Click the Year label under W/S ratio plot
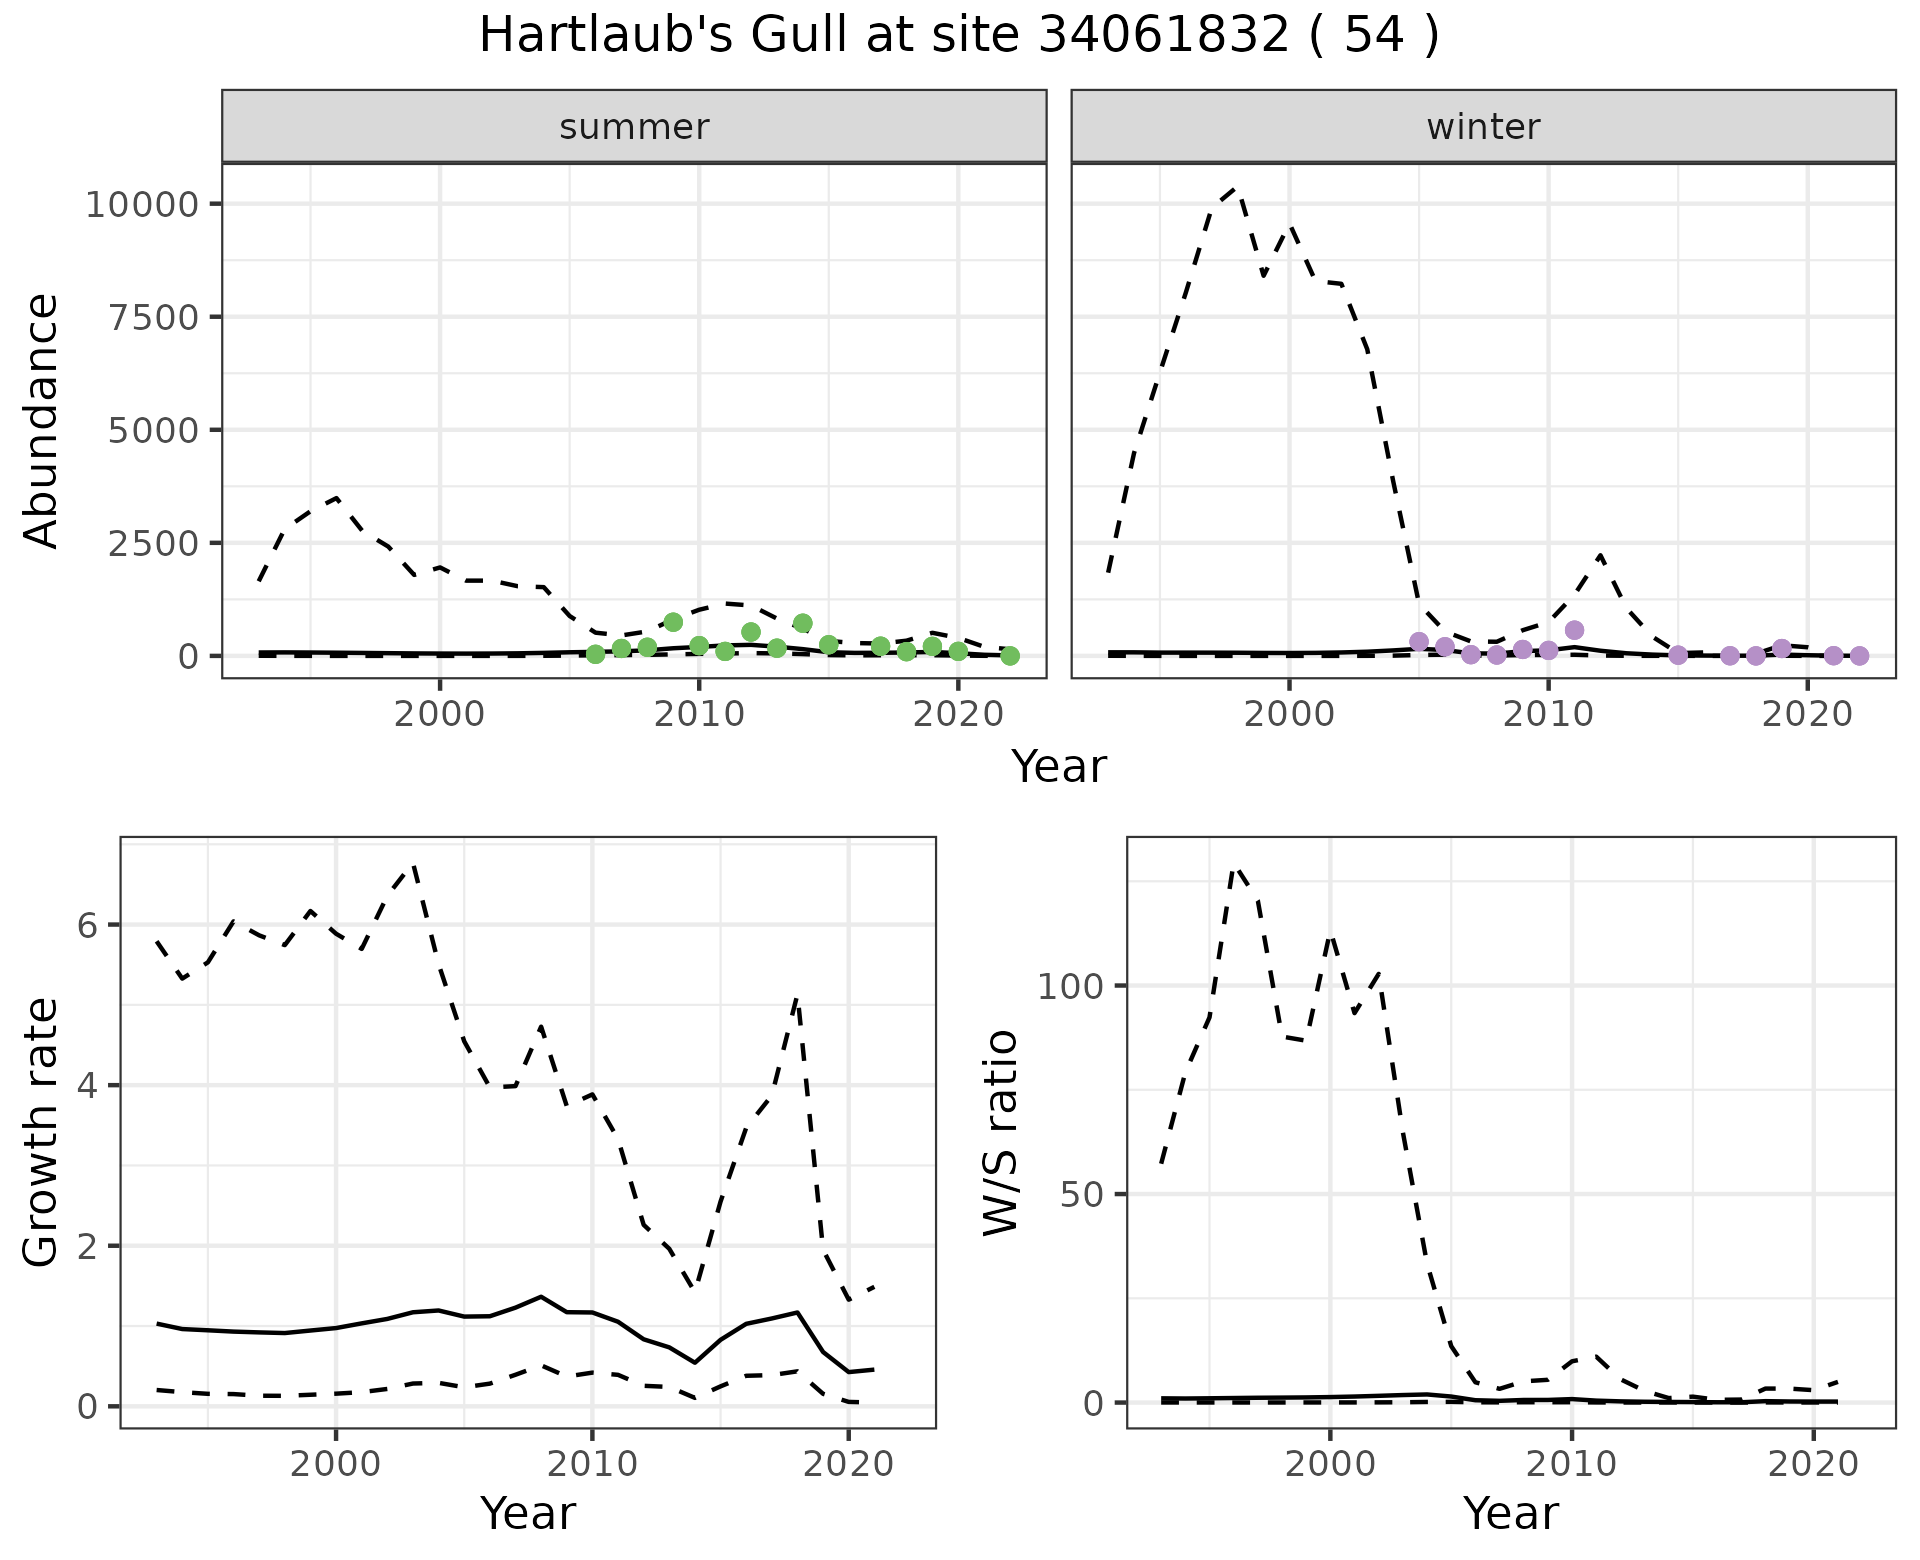The width and height of the screenshot is (1920, 1560). 1510,1513
